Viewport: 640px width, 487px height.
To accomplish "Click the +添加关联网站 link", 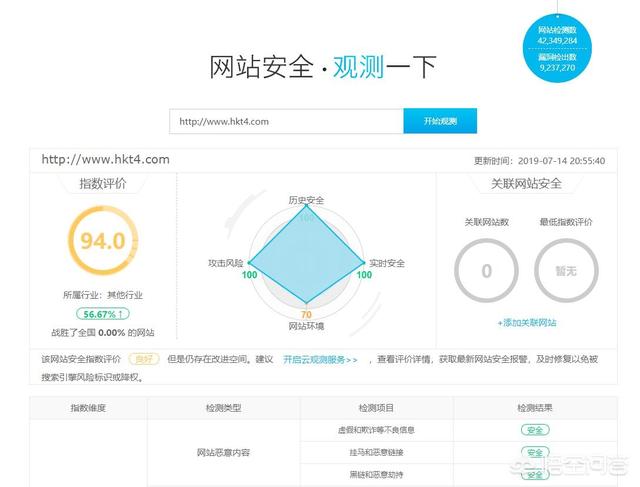I will 527,323.
